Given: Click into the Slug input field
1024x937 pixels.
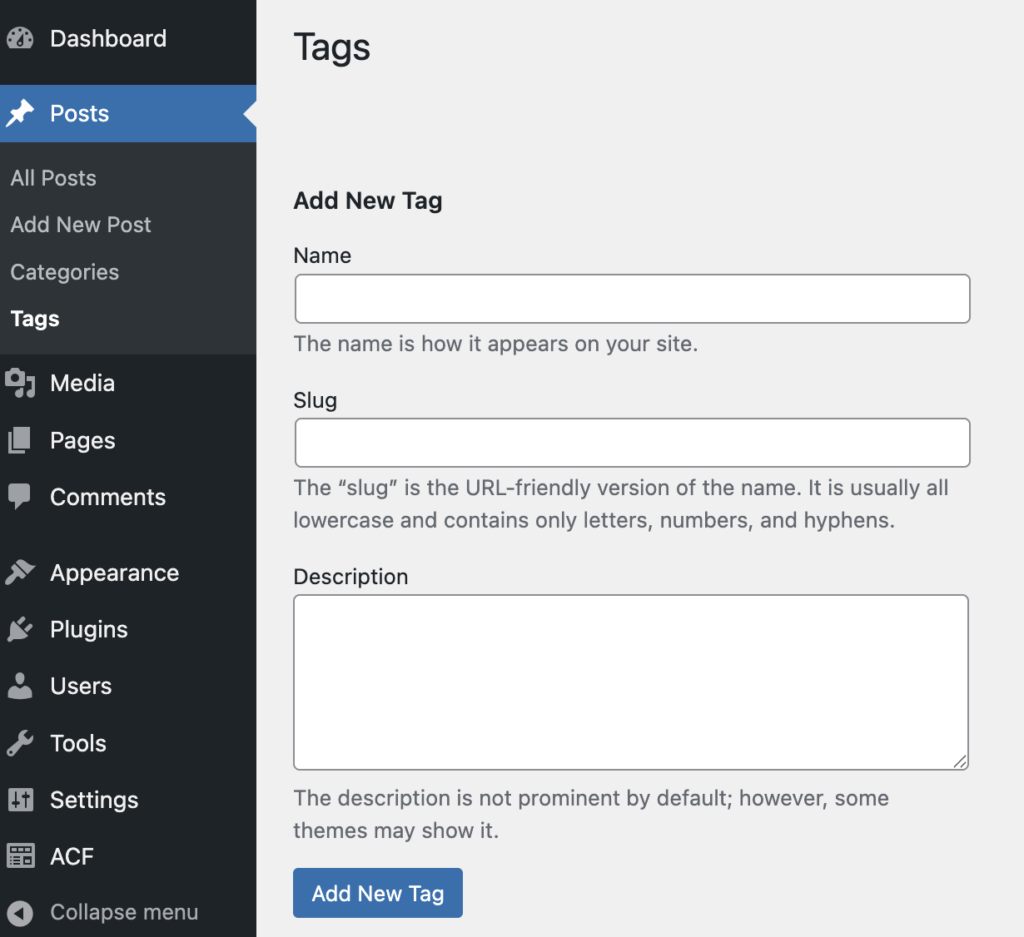Looking at the screenshot, I should [x=632, y=443].
